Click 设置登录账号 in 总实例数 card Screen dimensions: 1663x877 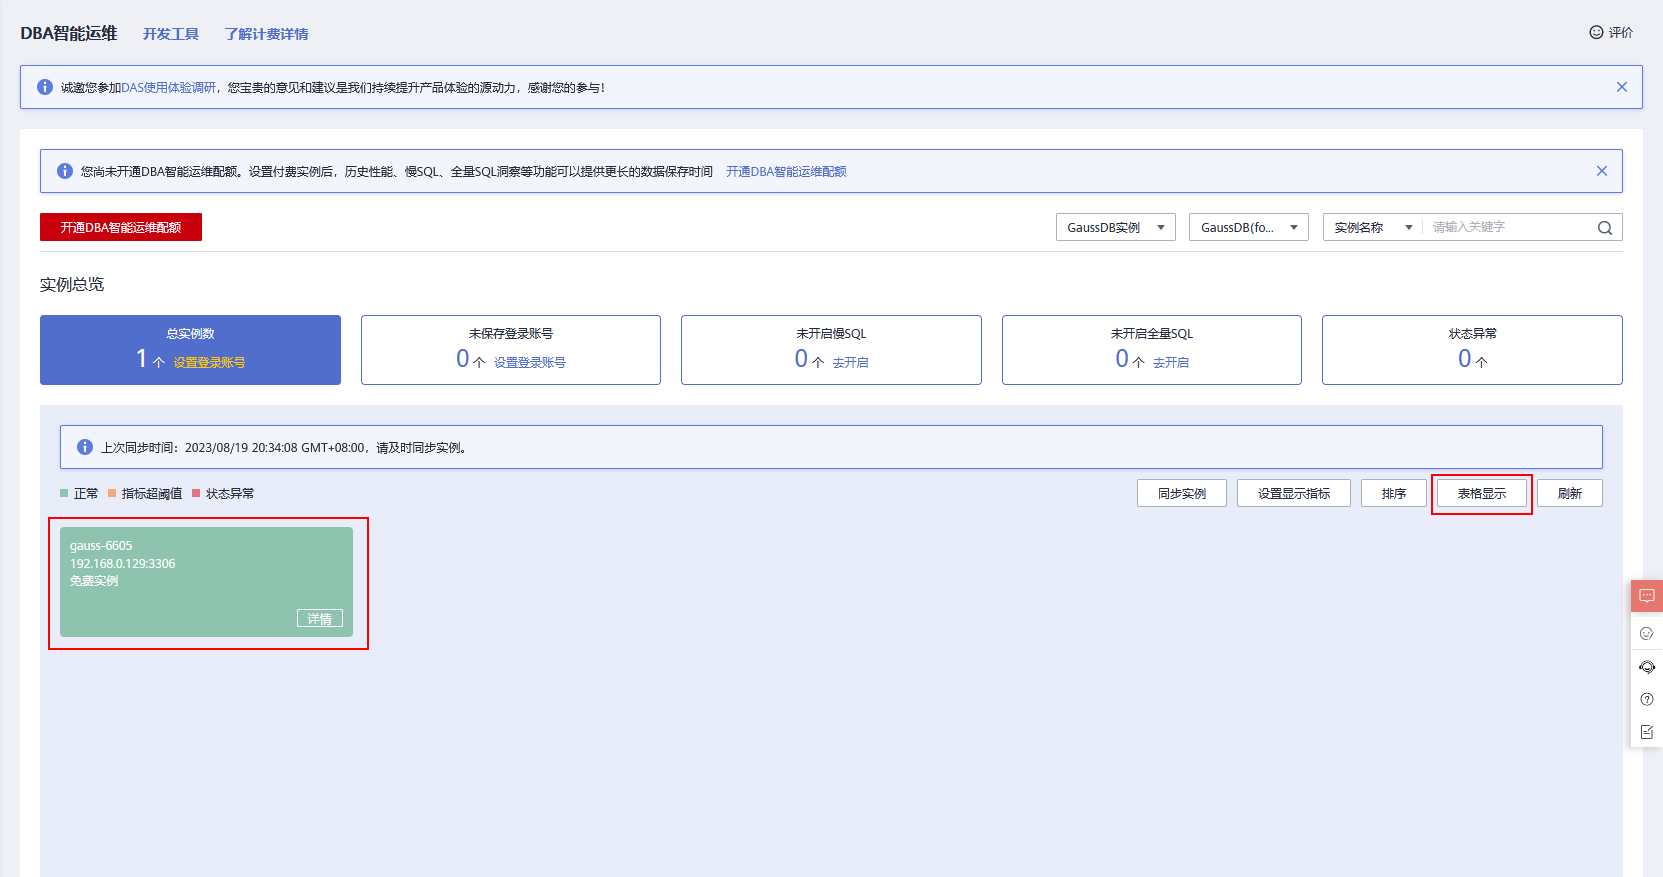click(x=209, y=363)
